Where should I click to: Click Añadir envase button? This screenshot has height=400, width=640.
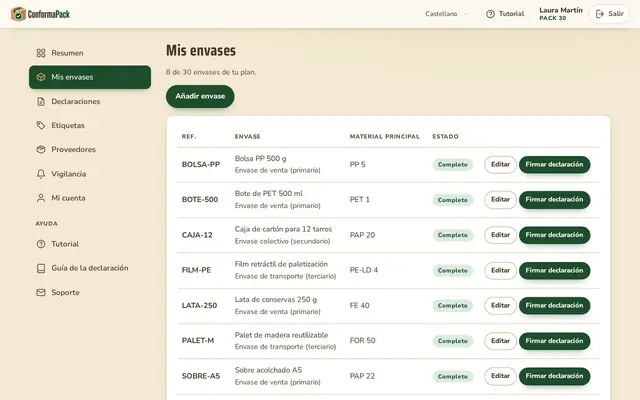click(200, 96)
